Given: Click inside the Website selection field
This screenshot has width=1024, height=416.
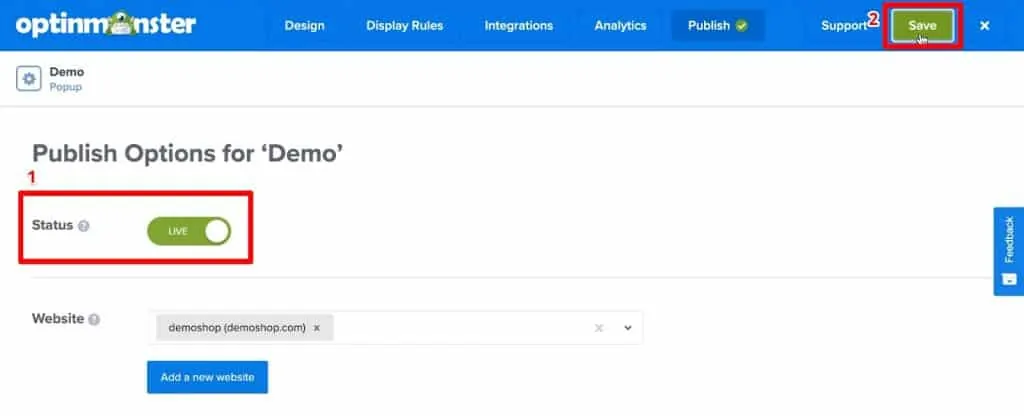Looking at the screenshot, I should (x=395, y=328).
